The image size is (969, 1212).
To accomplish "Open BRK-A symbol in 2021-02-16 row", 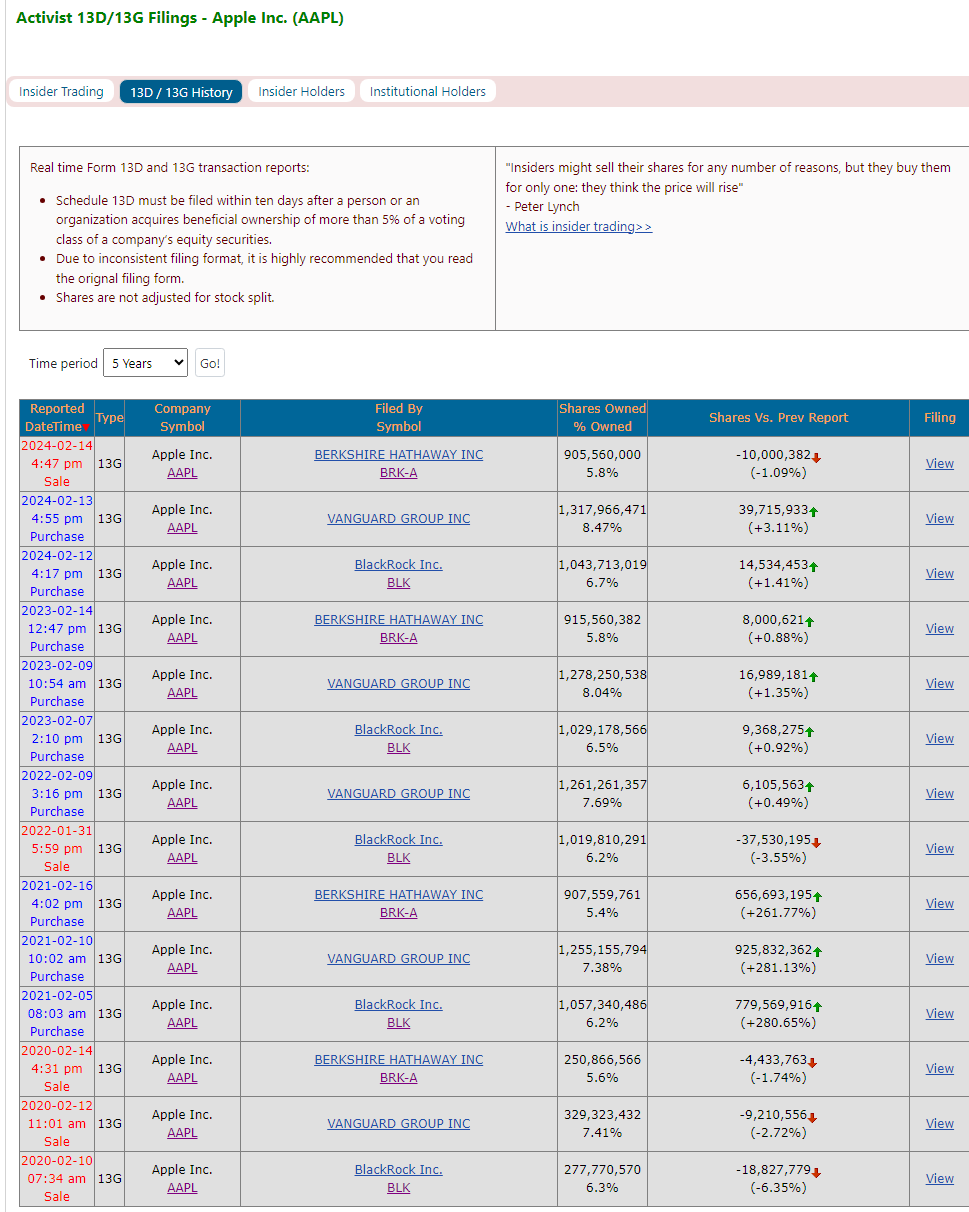I will (399, 913).
